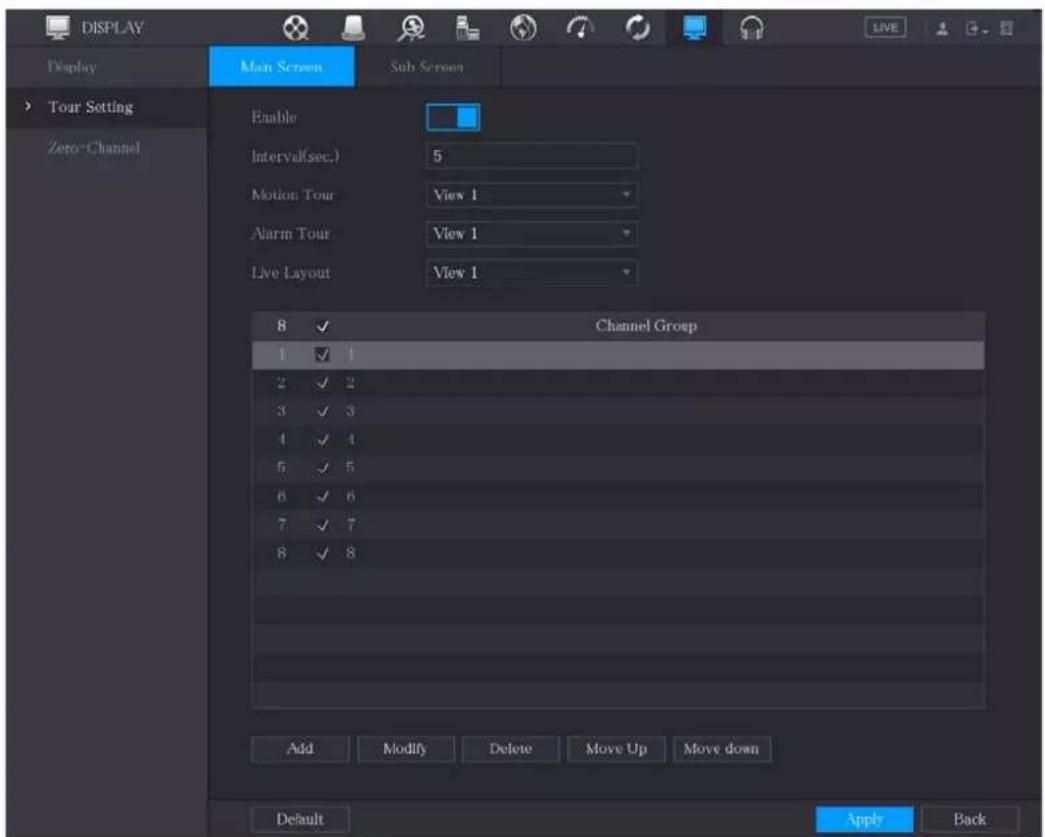Image resolution: width=1045 pixels, height=837 pixels.
Task: Open the Storage gauge icon menu
Action: point(580,28)
